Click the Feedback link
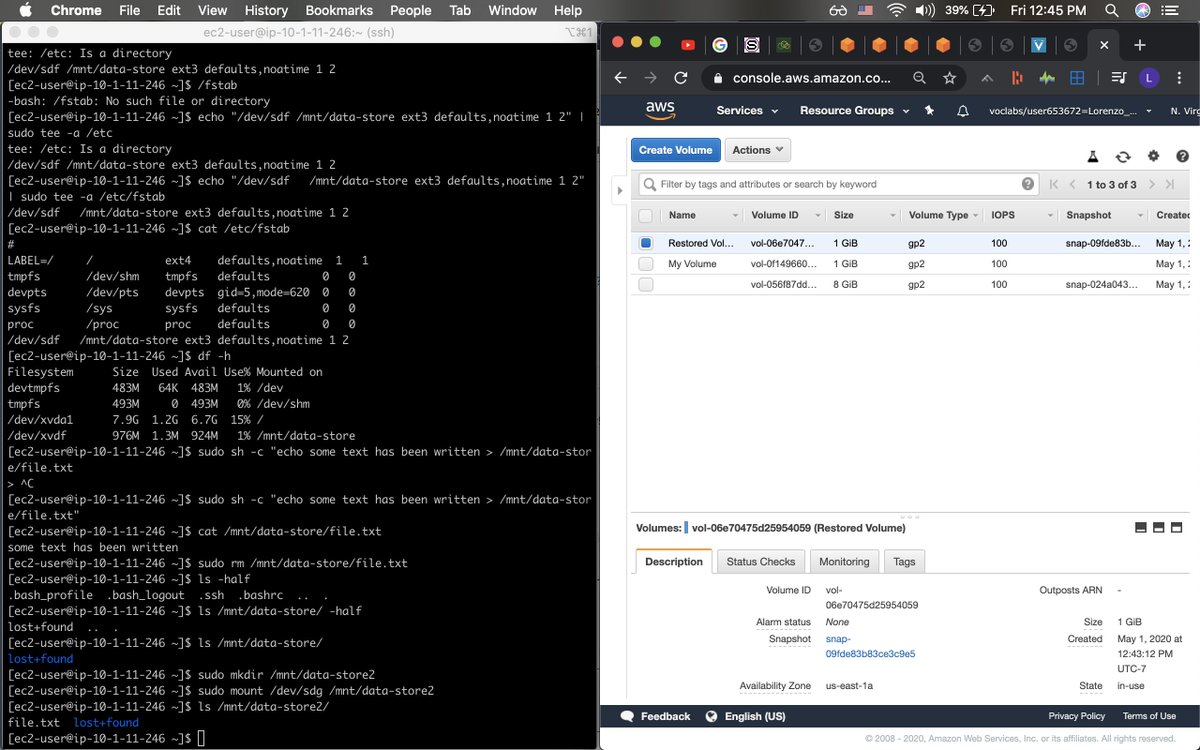The width and height of the screenshot is (1200, 750). (x=656, y=716)
